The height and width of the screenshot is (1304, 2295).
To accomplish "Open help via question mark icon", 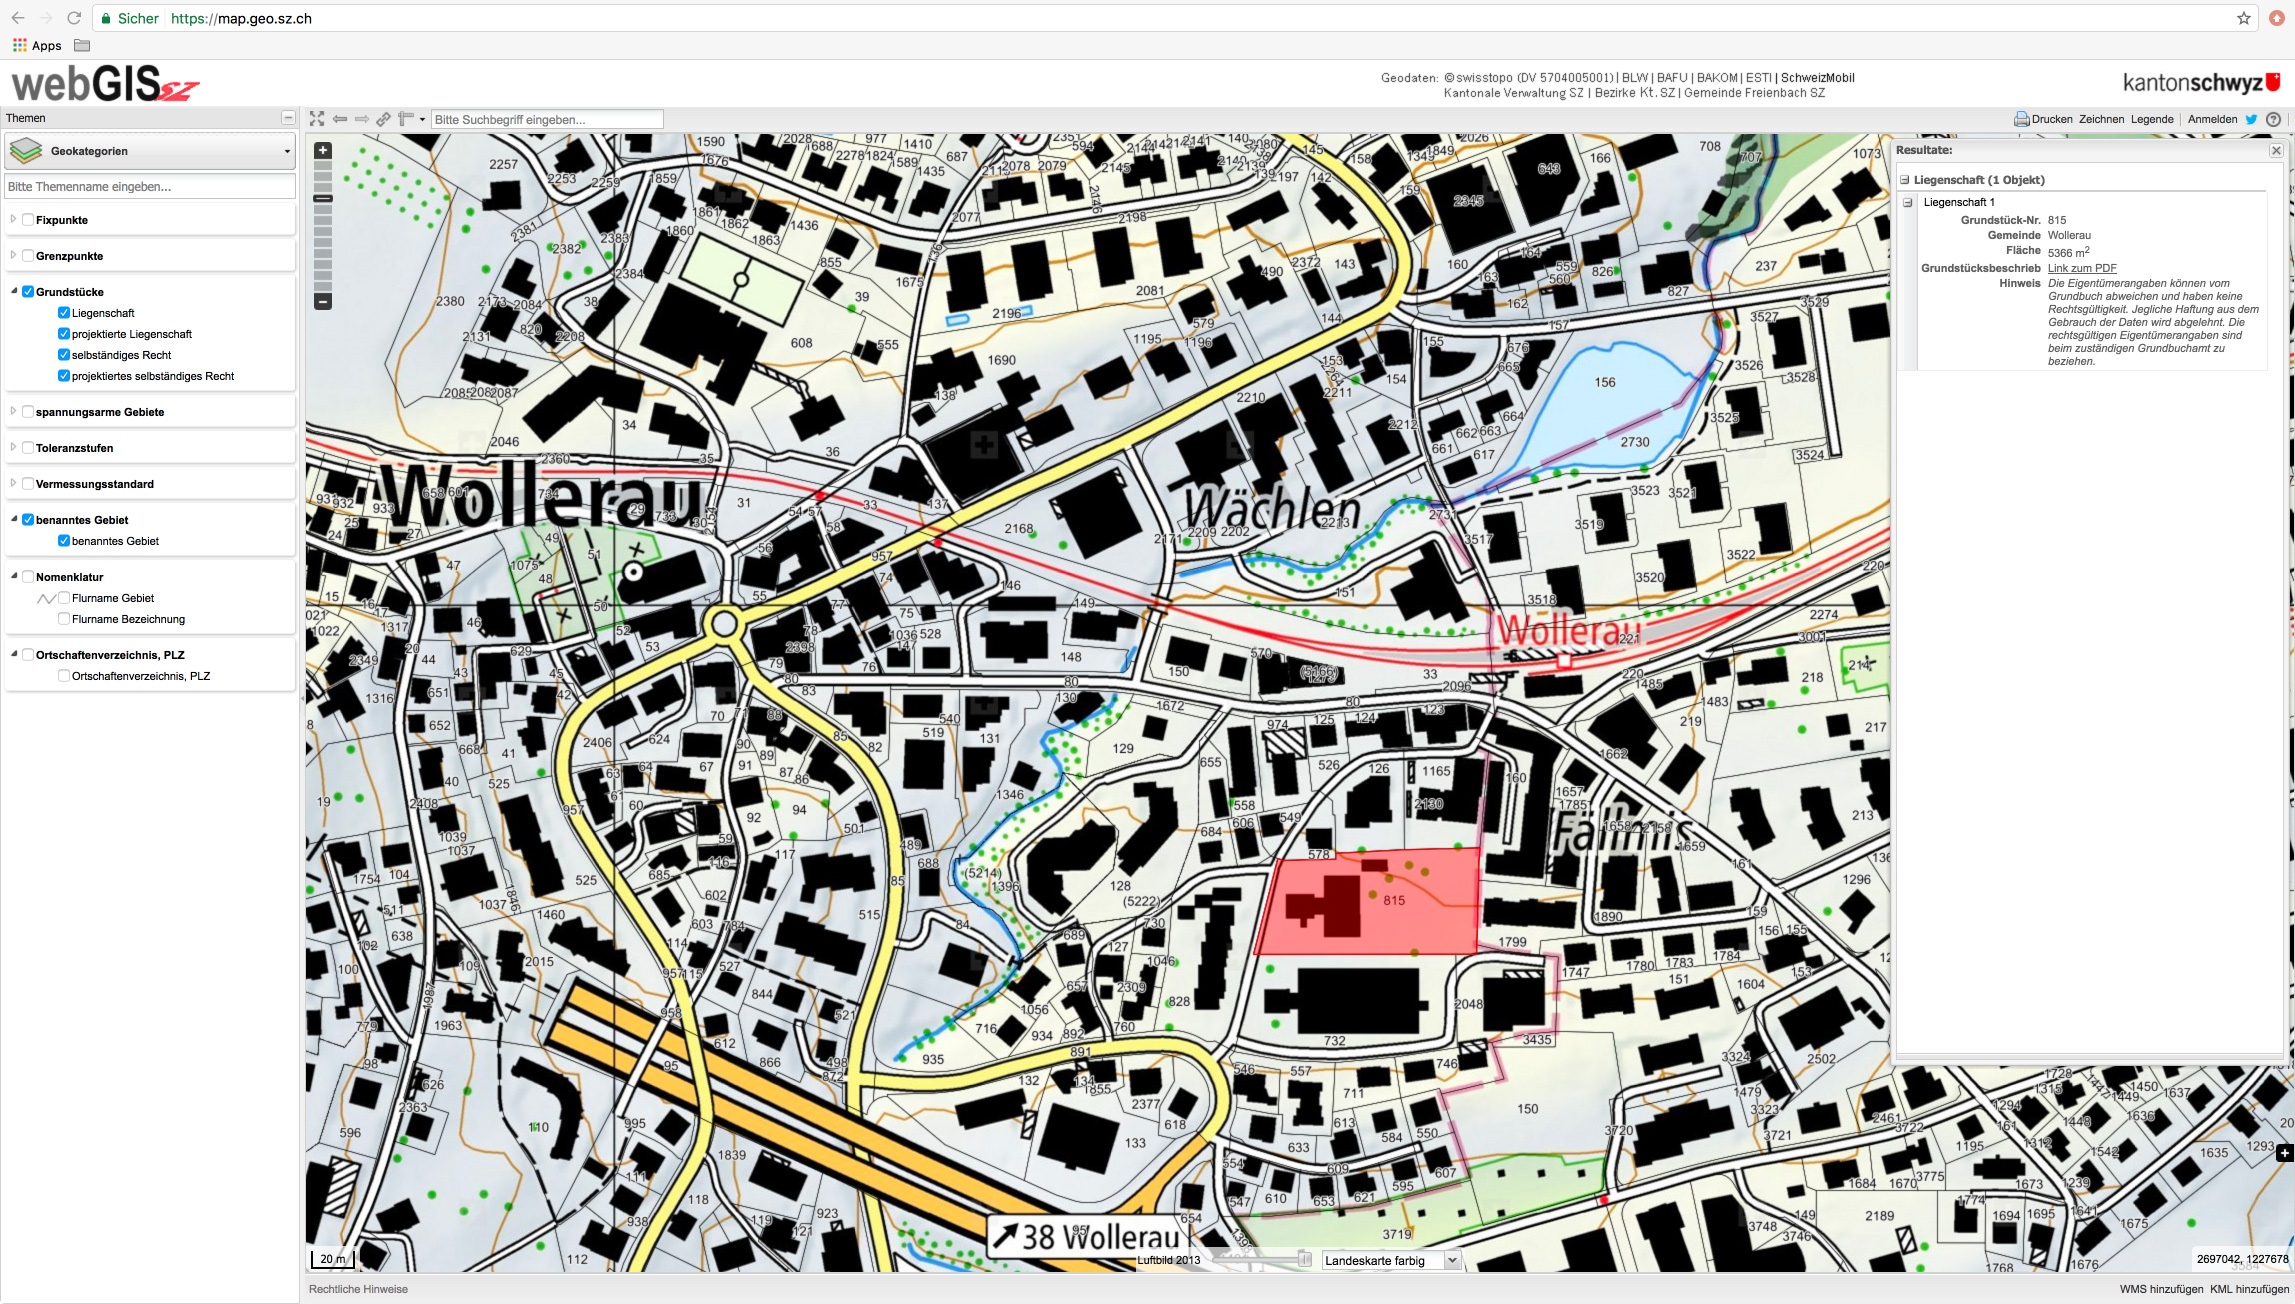I will [x=2273, y=119].
